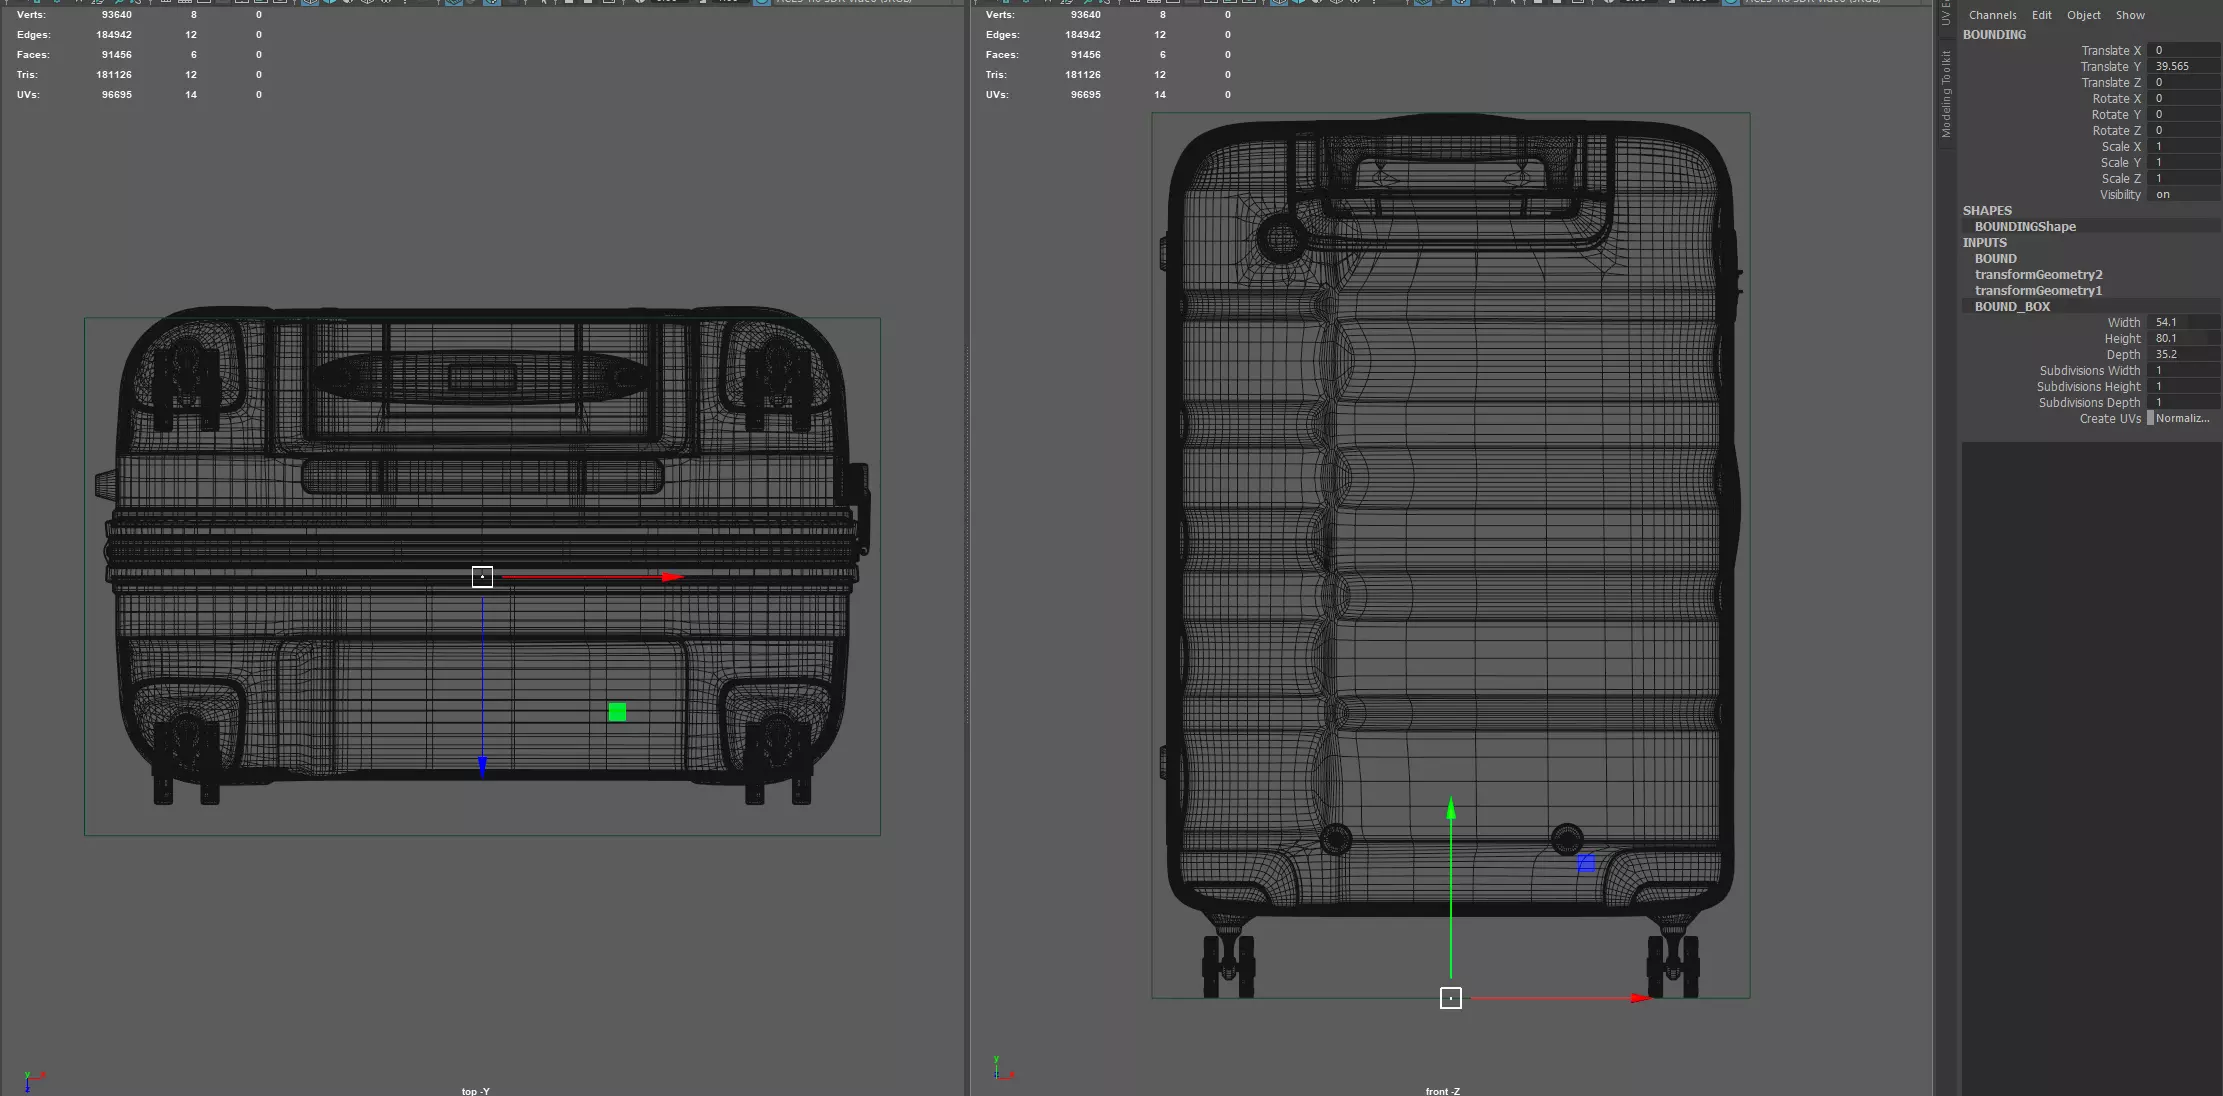Click the Depth field showing 35.2
The height and width of the screenshot is (1096, 2223).
point(2184,354)
